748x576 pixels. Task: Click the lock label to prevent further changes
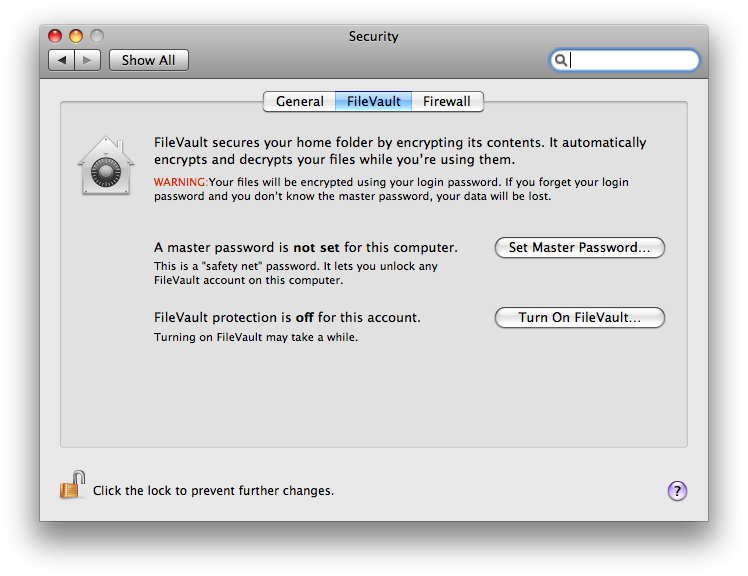point(213,491)
